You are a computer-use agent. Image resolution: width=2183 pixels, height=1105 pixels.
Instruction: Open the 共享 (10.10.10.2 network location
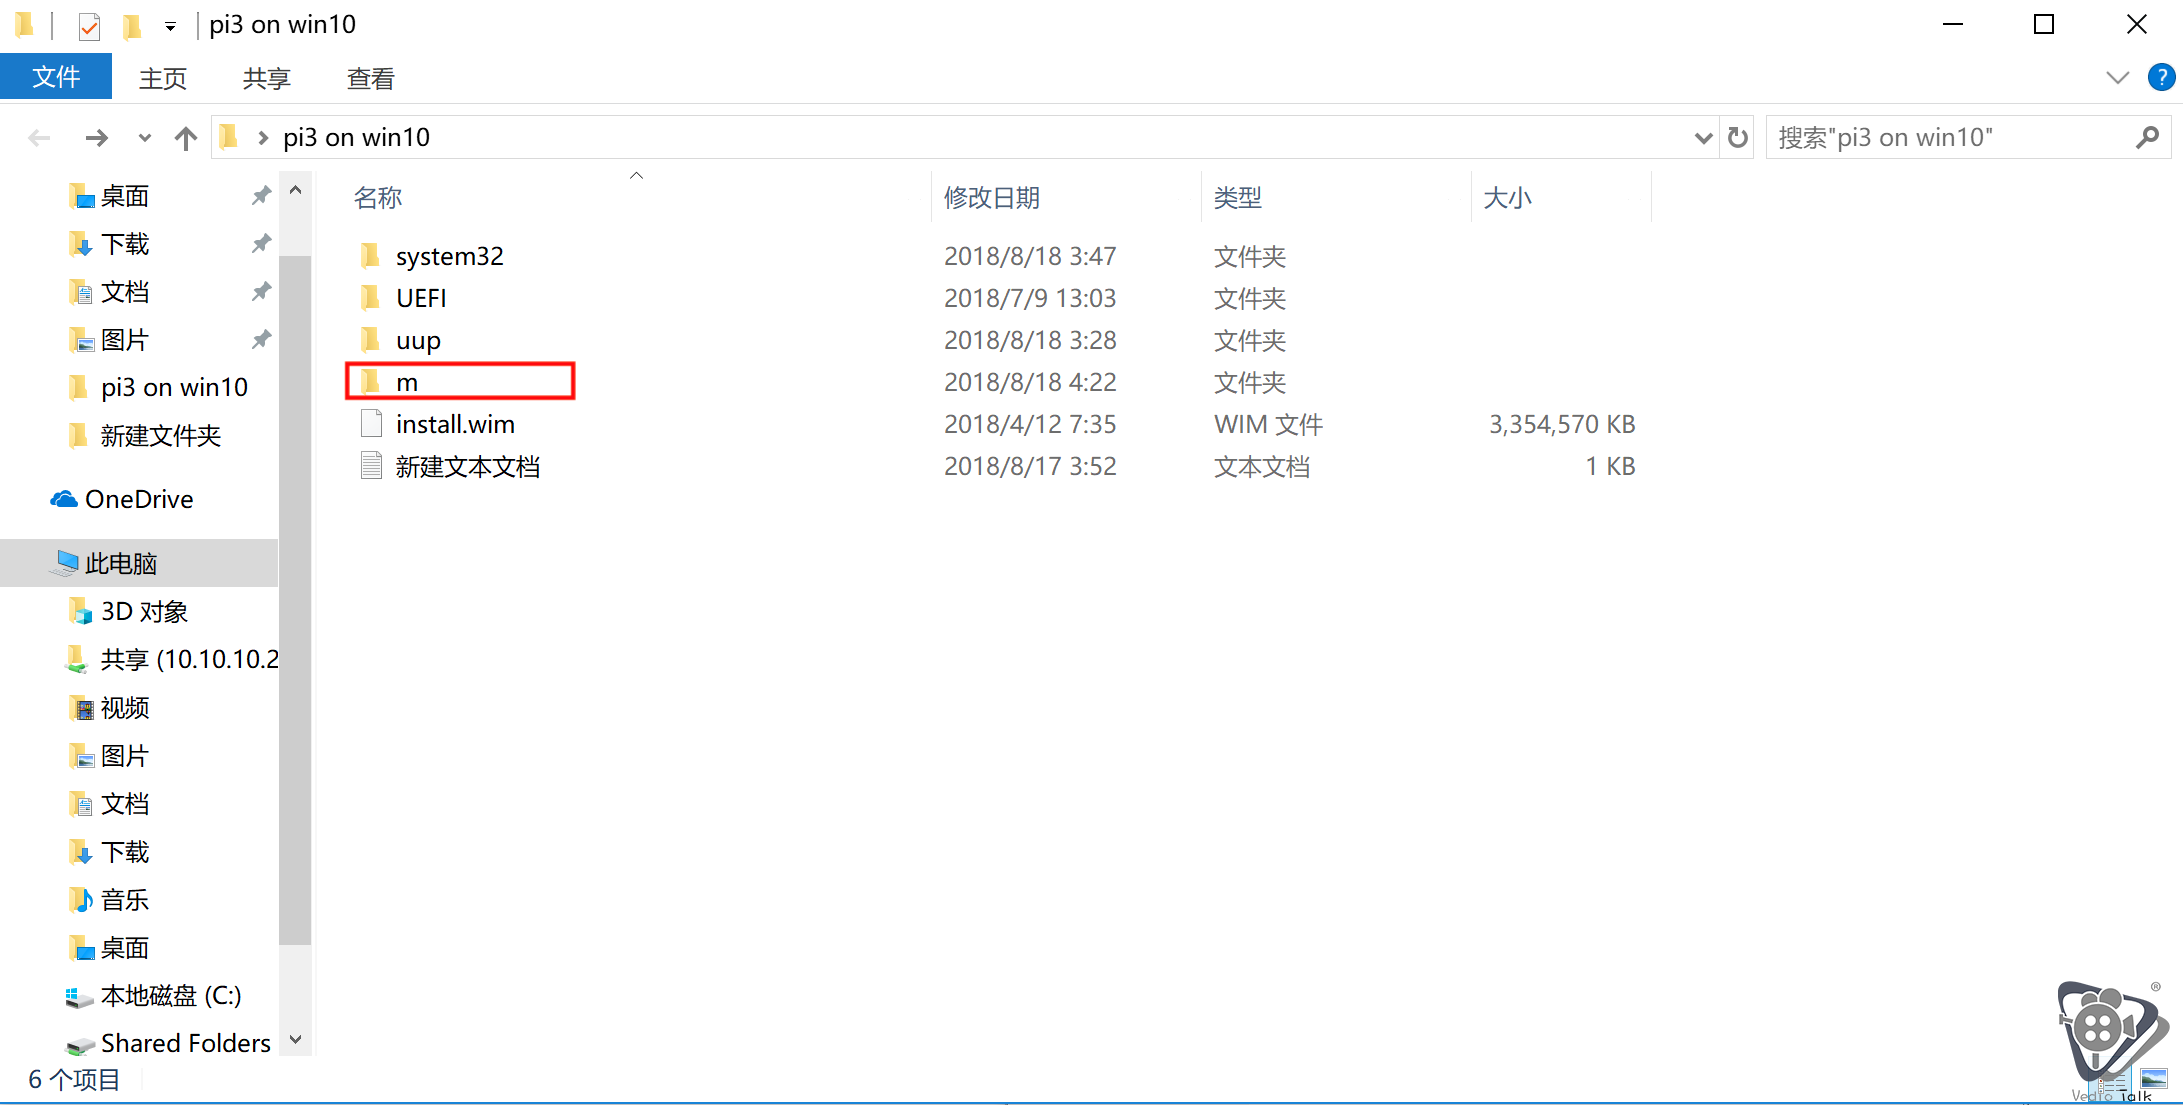tap(189, 659)
